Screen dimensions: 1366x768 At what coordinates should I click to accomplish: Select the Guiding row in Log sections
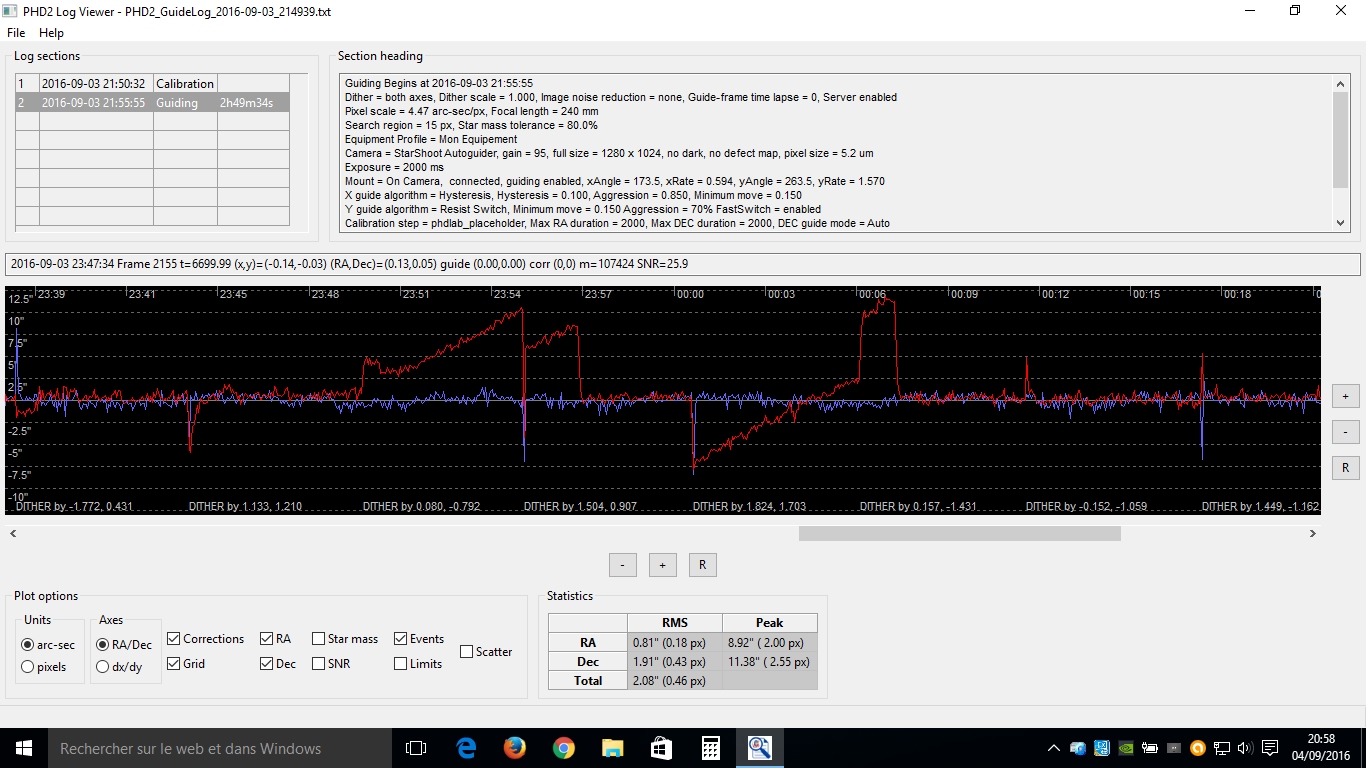(x=152, y=102)
